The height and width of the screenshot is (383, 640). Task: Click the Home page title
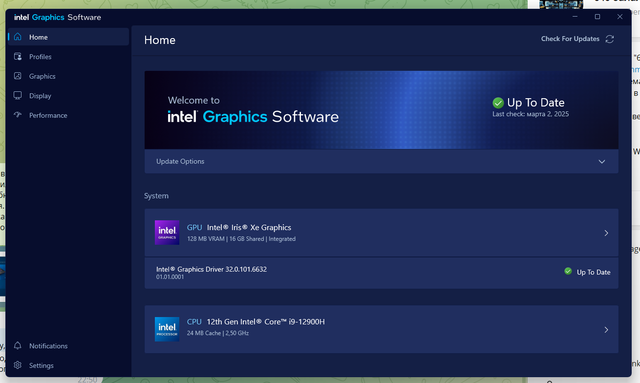pyautogui.click(x=160, y=40)
